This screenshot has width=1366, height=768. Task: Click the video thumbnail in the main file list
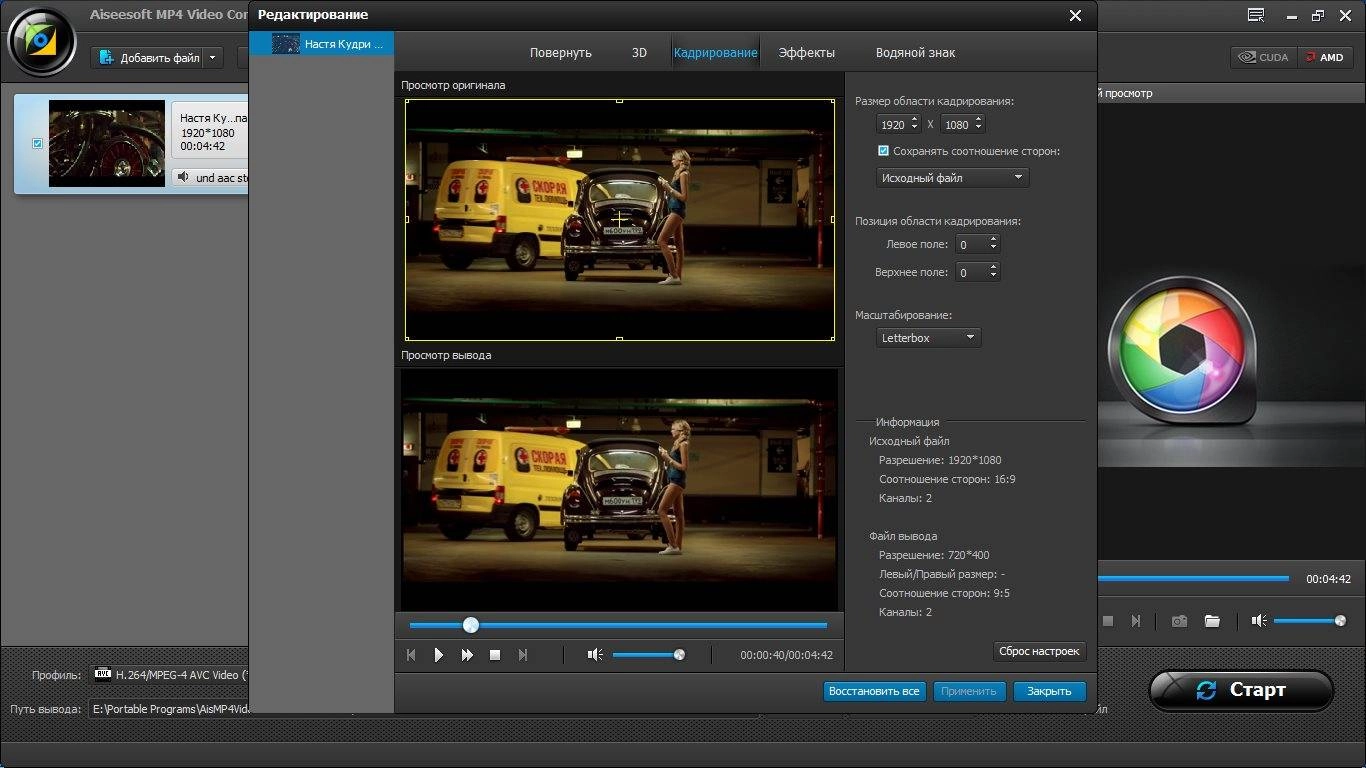tap(106, 143)
